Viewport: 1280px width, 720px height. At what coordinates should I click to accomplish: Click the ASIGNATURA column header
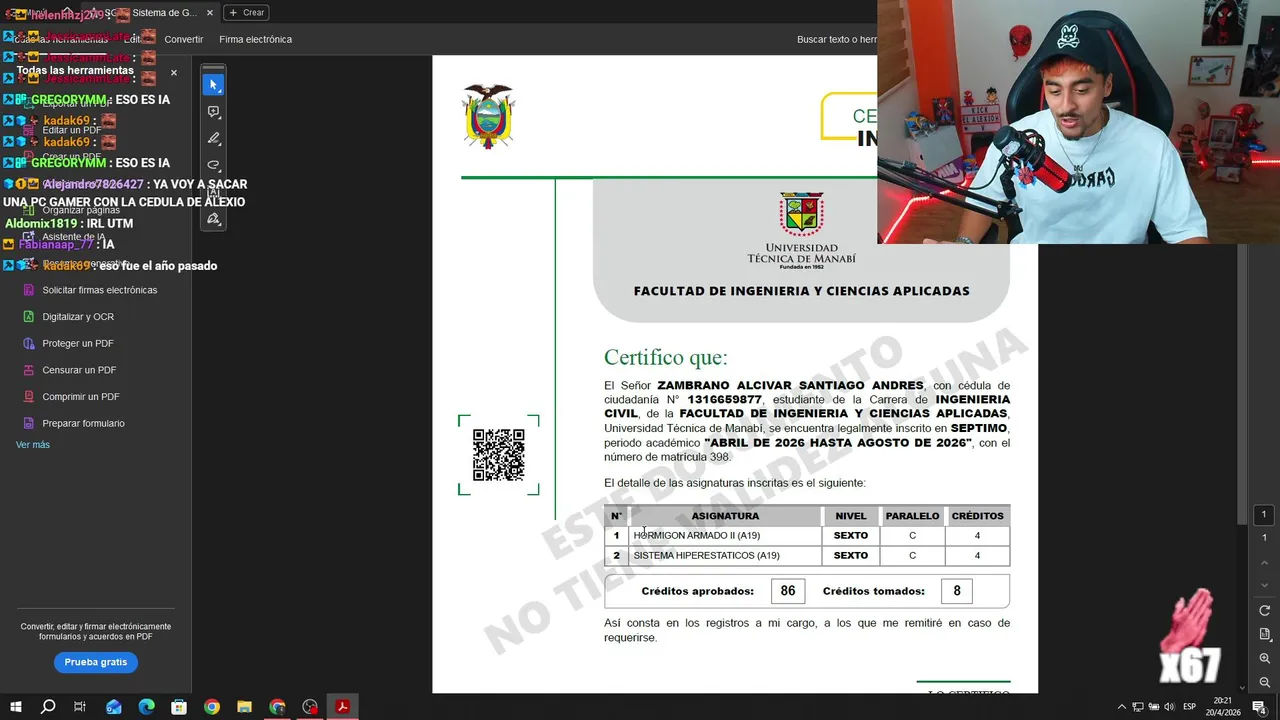point(725,516)
